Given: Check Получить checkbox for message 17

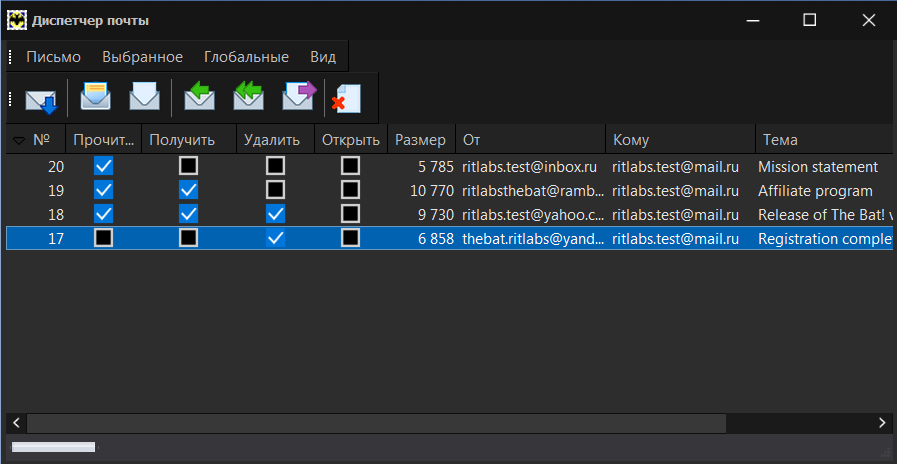Looking at the screenshot, I should click(188, 238).
